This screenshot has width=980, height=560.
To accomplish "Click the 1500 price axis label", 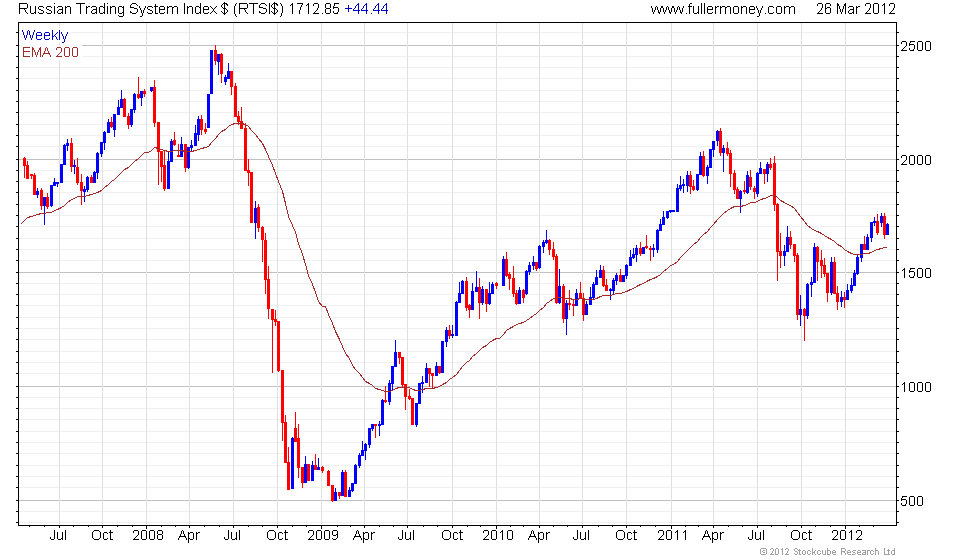I will point(916,273).
